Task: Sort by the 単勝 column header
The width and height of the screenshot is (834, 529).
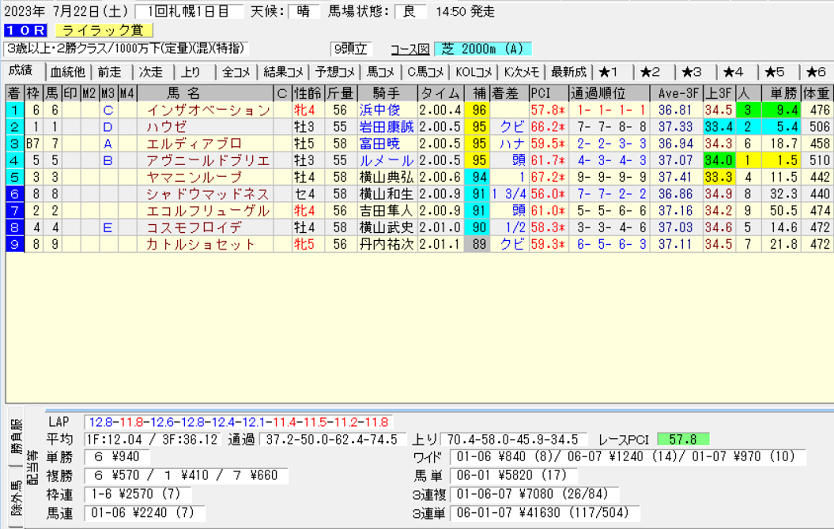Action: pos(782,93)
